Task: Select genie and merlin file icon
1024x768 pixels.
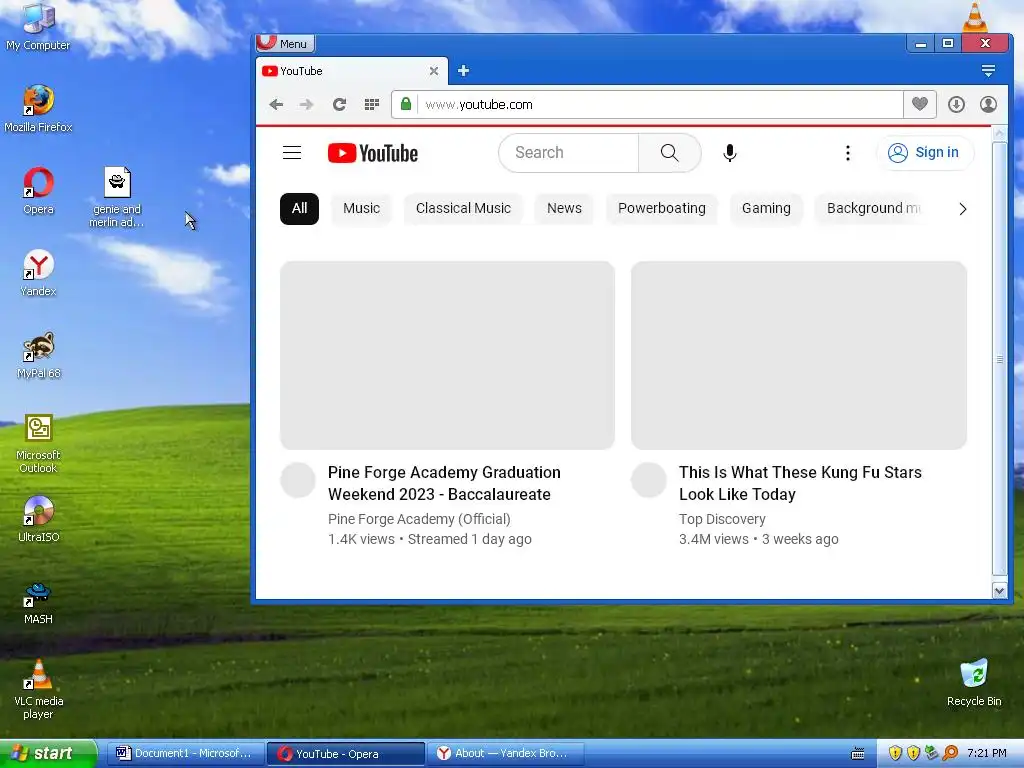Action: [117, 197]
